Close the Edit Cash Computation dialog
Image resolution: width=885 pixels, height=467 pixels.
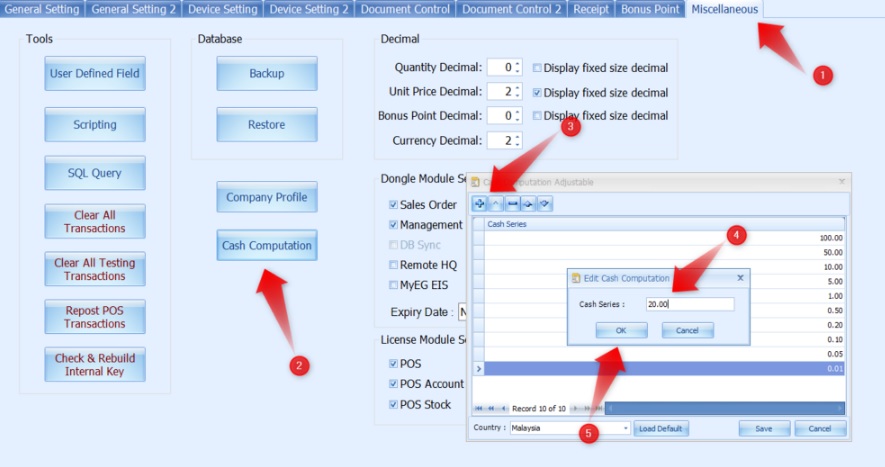click(x=740, y=278)
